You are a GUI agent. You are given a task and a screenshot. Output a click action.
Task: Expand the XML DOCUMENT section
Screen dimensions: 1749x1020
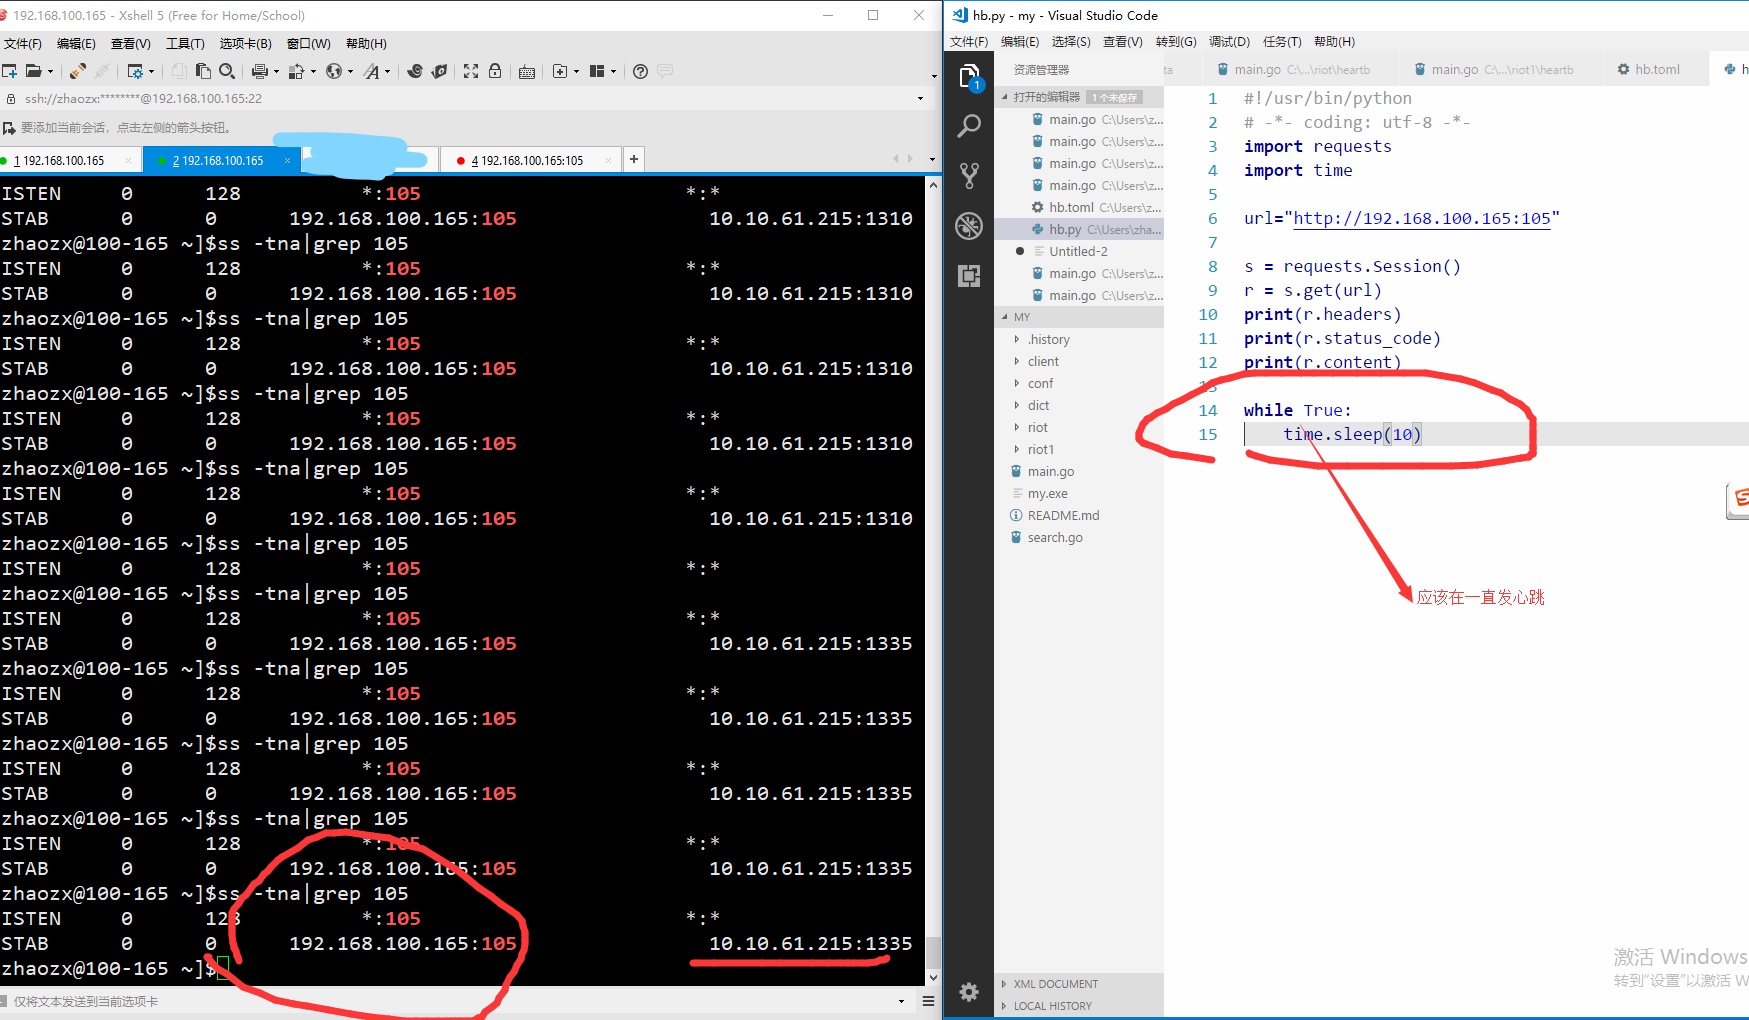(x=1055, y=984)
